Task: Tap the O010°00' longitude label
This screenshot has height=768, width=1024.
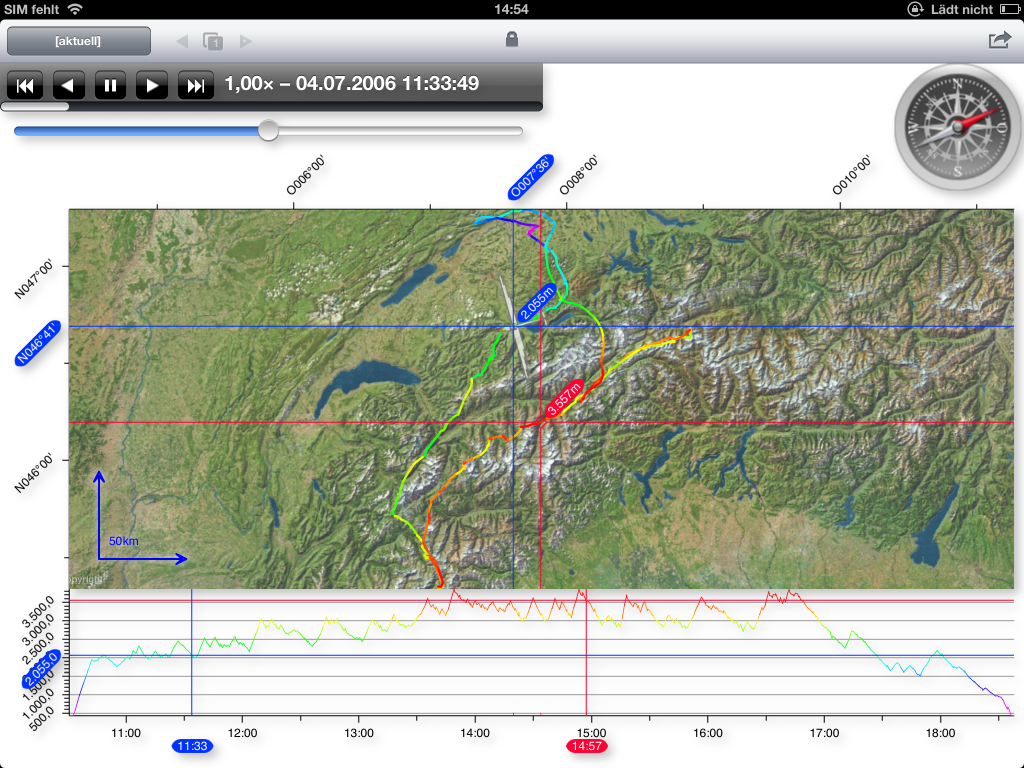Action: coord(851,175)
